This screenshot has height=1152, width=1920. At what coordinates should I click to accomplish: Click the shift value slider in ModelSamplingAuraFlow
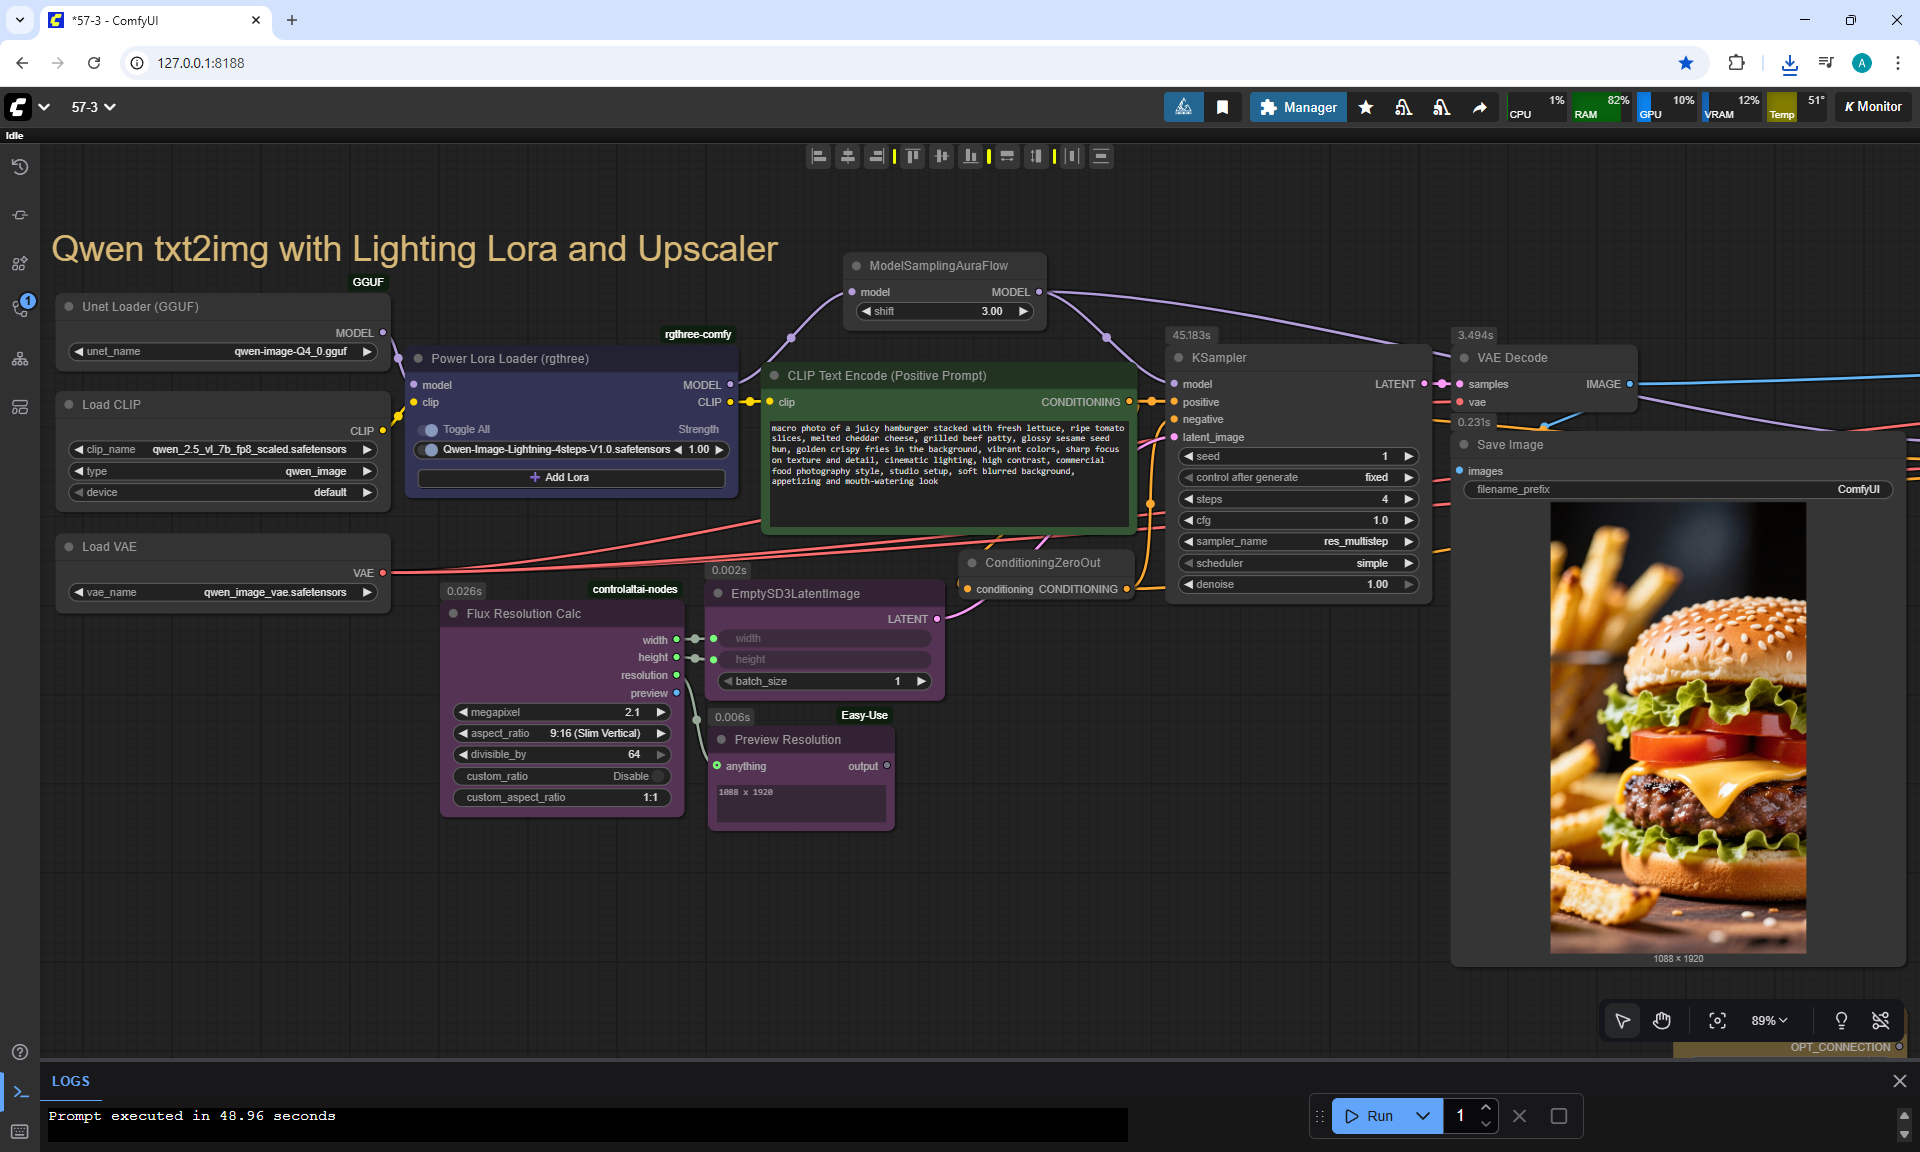tap(945, 311)
